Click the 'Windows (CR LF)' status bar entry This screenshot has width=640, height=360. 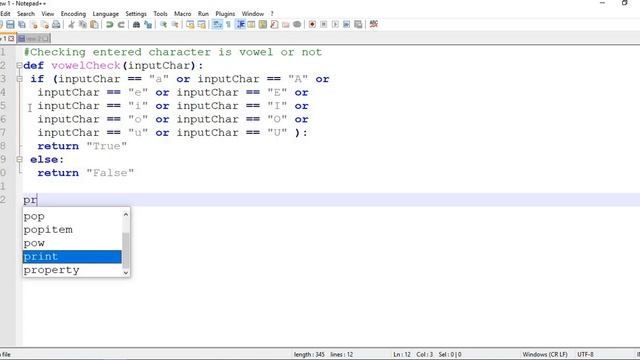[x=545, y=354]
